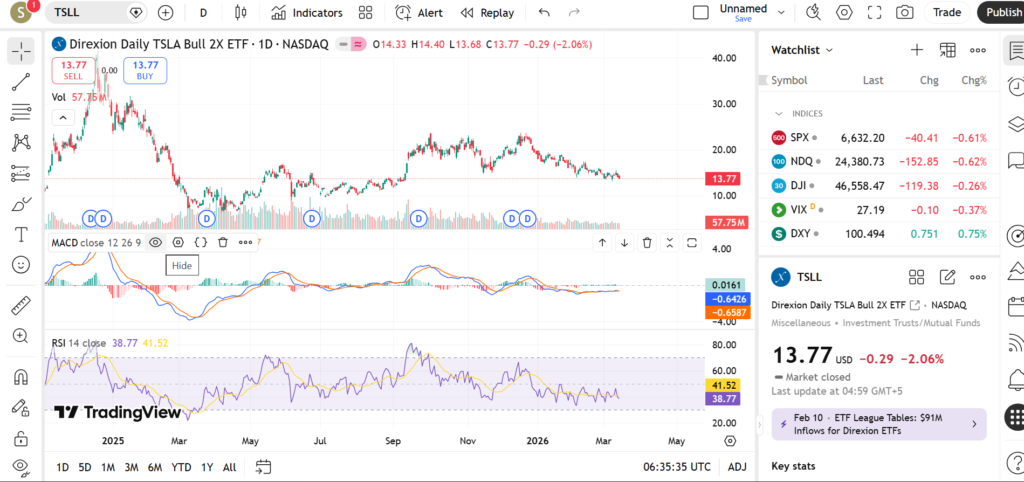Delete the MACD indicator with trash icon
Viewport: 1024px width, 482px height.
click(x=223, y=242)
